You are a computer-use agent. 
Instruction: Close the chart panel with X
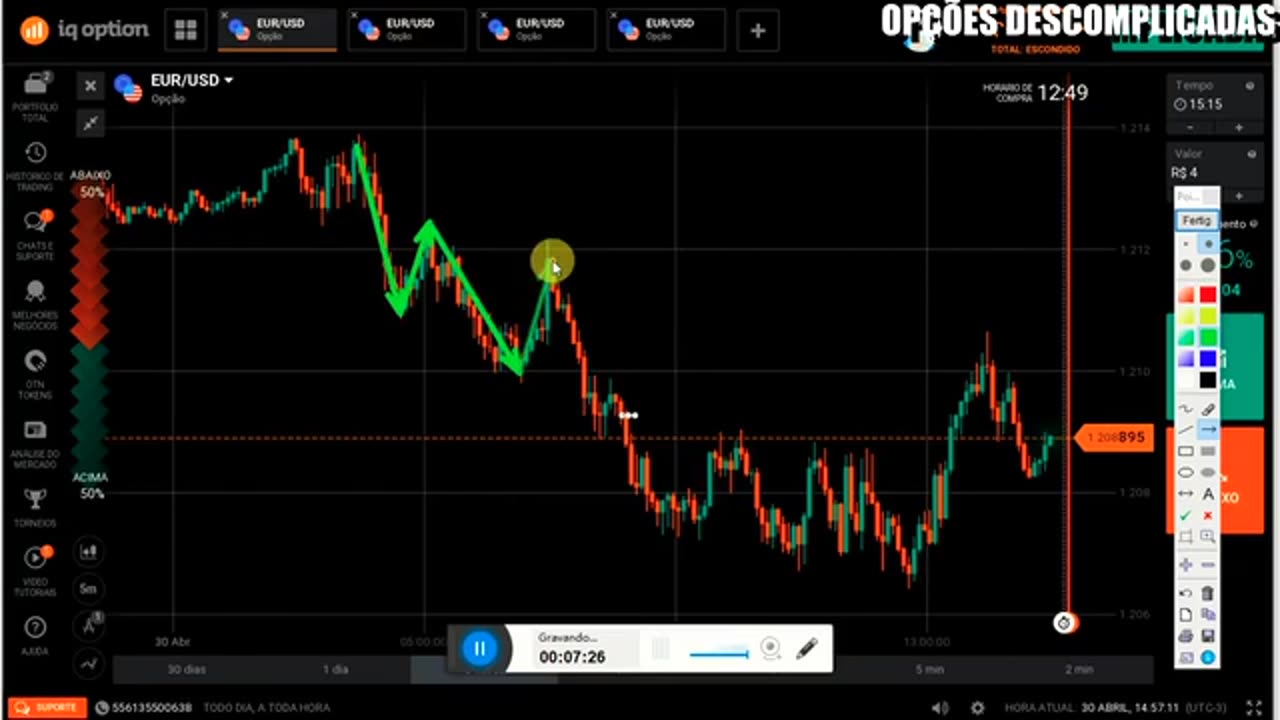[90, 86]
